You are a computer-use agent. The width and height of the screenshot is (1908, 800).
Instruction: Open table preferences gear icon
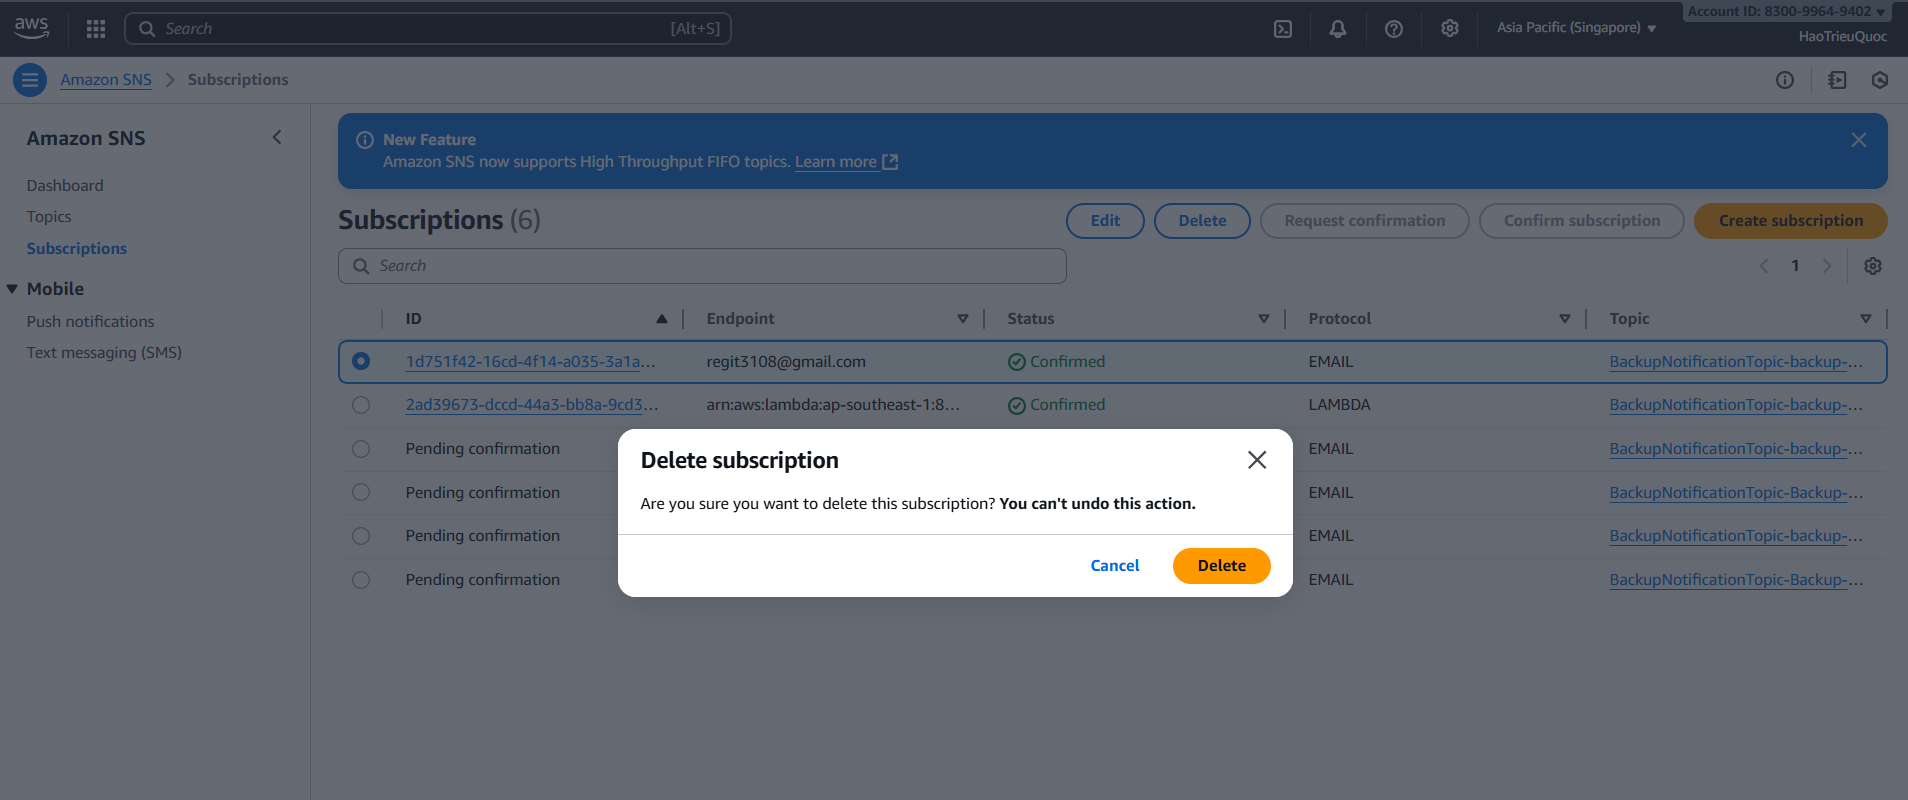pos(1873,266)
